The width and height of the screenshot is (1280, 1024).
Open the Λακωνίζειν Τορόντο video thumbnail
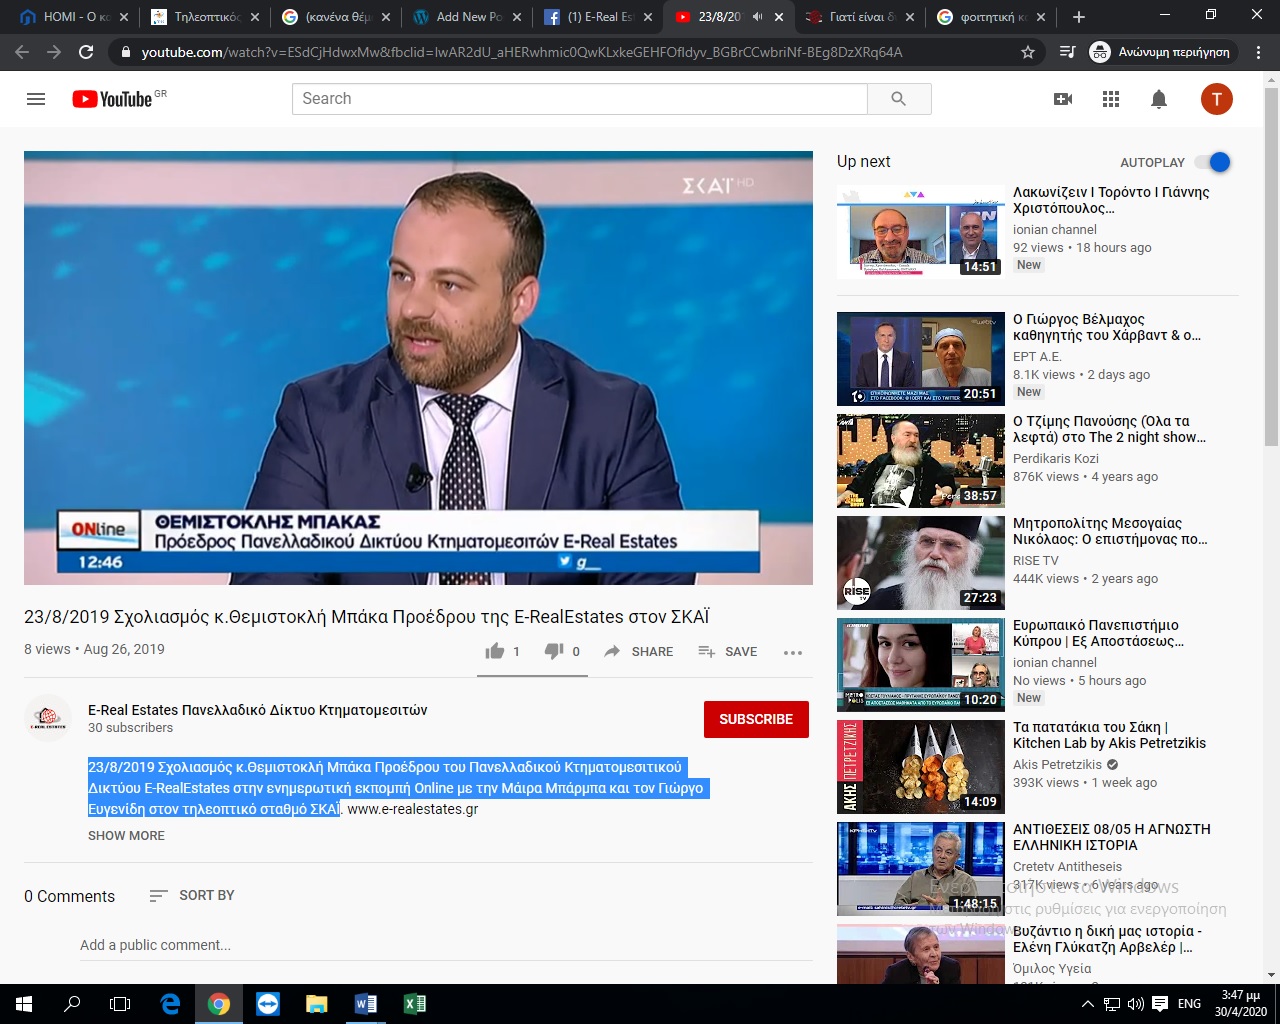pyautogui.click(x=921, y=232)
